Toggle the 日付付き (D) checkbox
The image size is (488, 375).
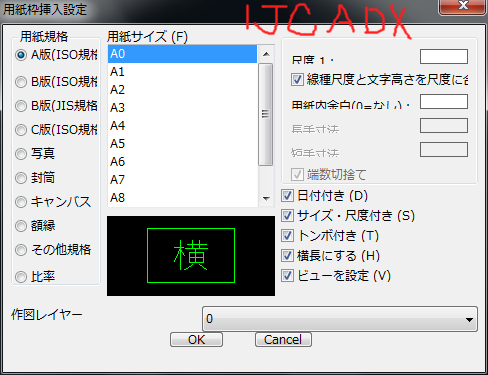tap(287, 196)
